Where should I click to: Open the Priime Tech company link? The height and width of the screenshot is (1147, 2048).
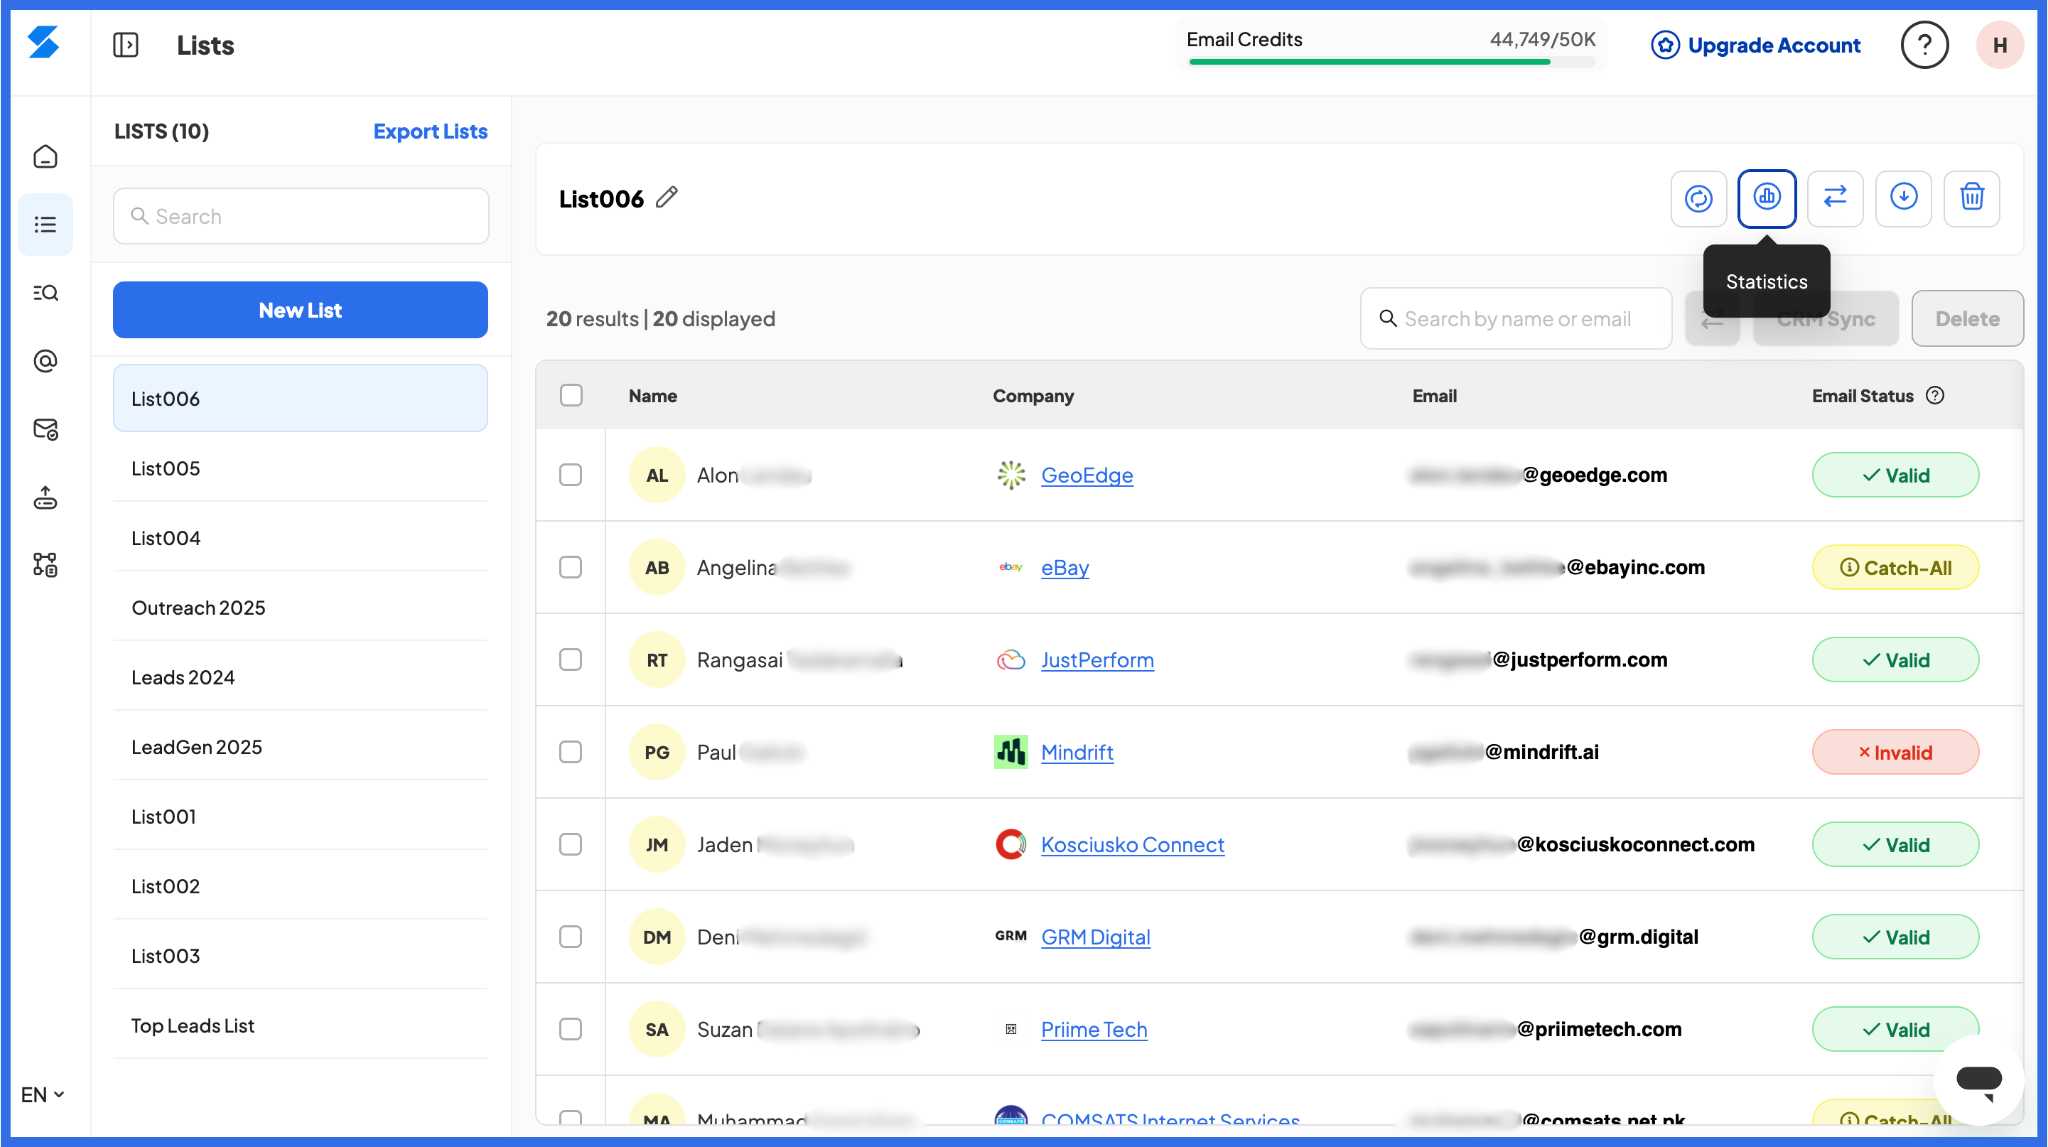[x=1094, y=1029]
